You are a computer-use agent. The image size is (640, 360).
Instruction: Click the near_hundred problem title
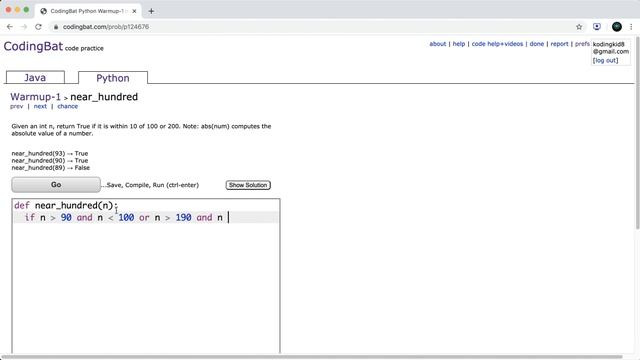pyautogui.click(x=104, y=97)
